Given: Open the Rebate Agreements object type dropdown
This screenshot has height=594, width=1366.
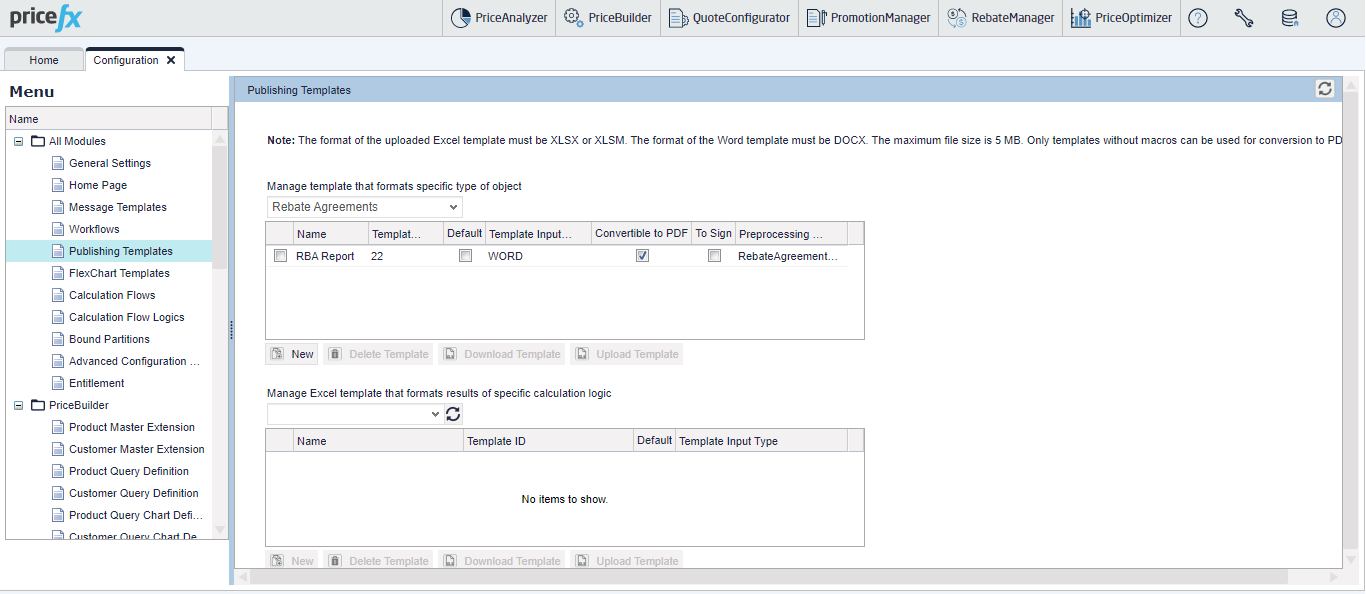Looking at the screenshot, I should coord(452,206).
